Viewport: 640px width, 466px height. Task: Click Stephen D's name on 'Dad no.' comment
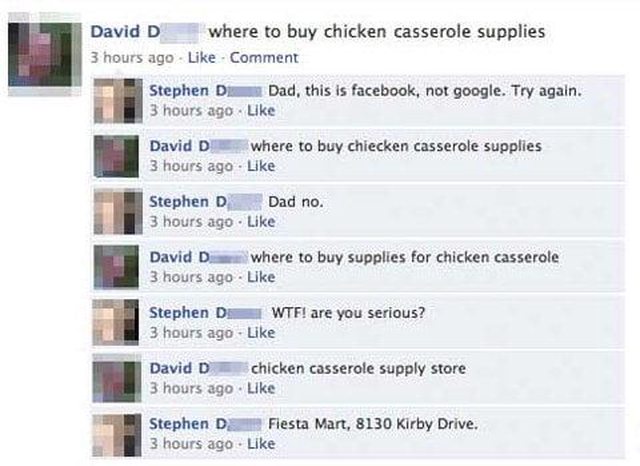(x=206, y=202)
